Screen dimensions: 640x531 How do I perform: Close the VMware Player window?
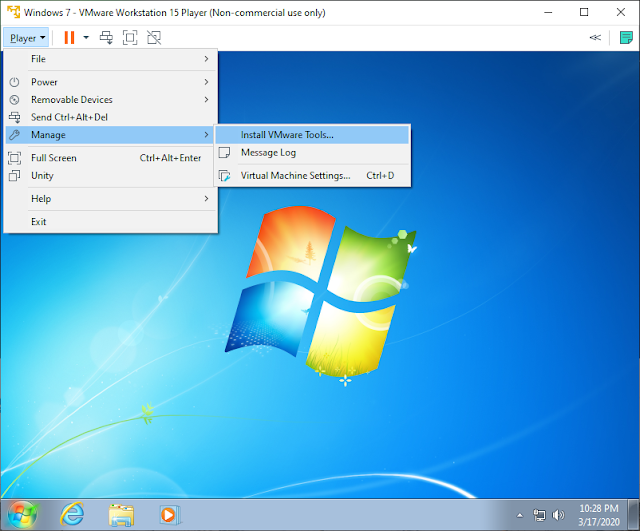(x=621, y=12)
